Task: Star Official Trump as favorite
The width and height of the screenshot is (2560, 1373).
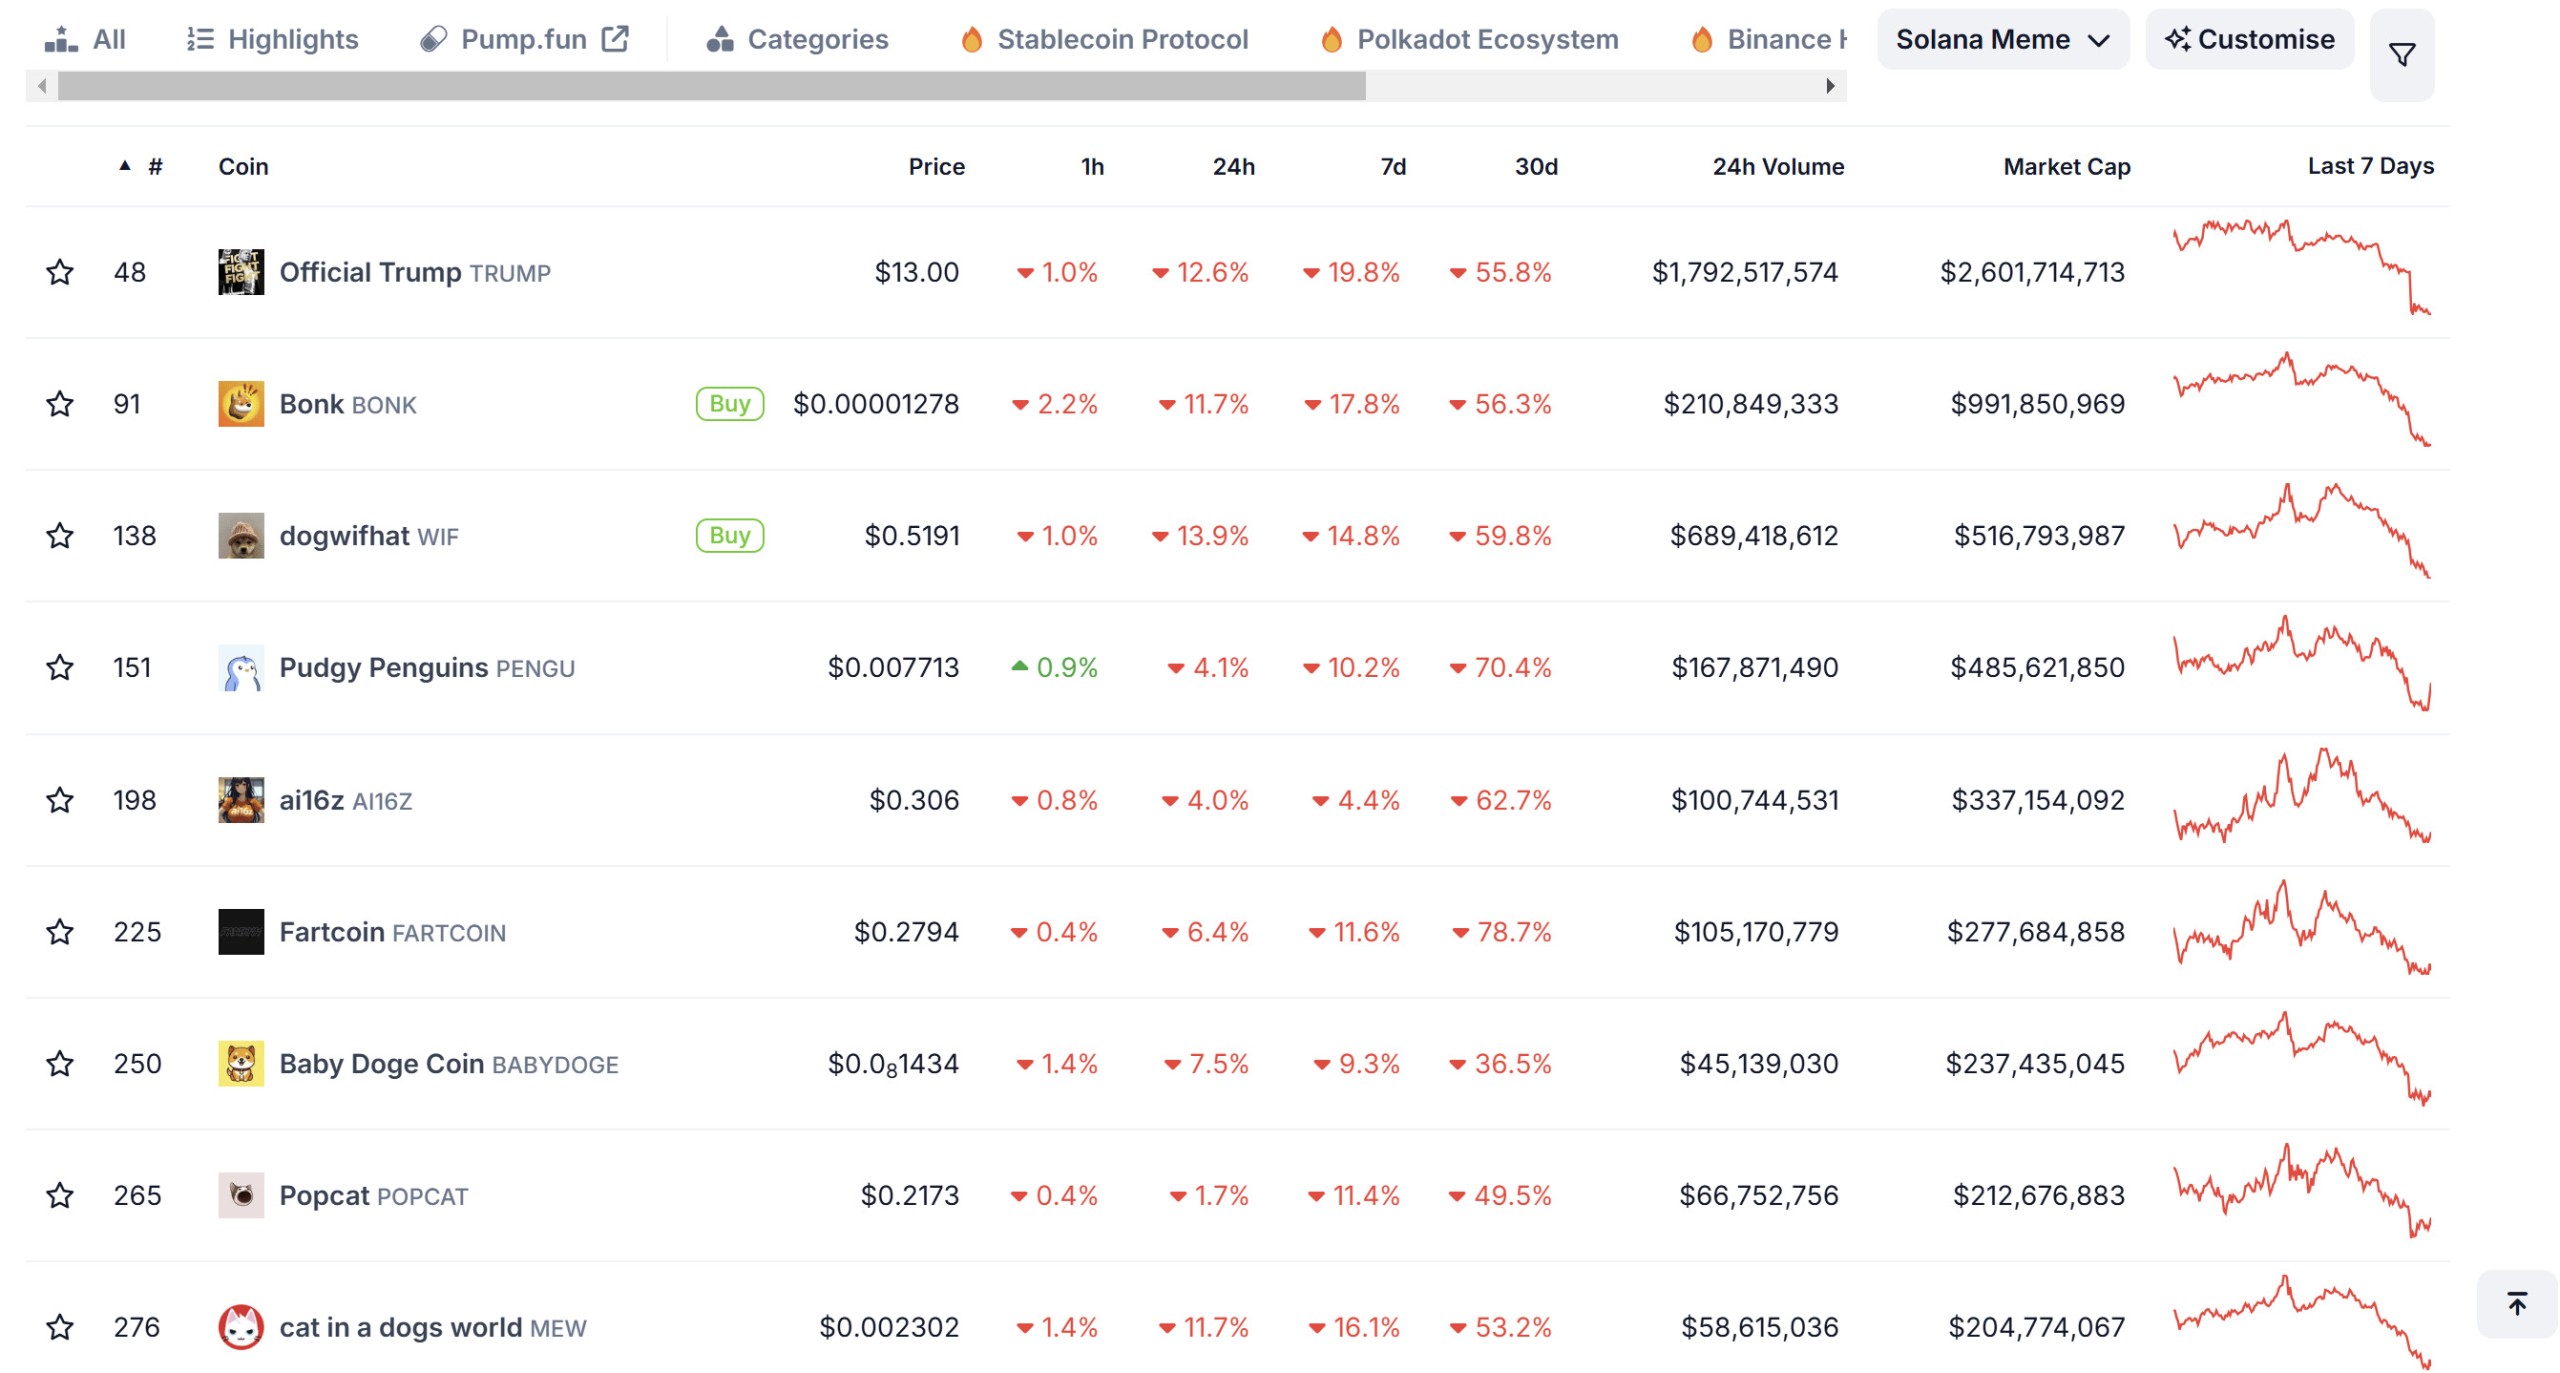Action: pyautogui.click(x=60, y=271)
